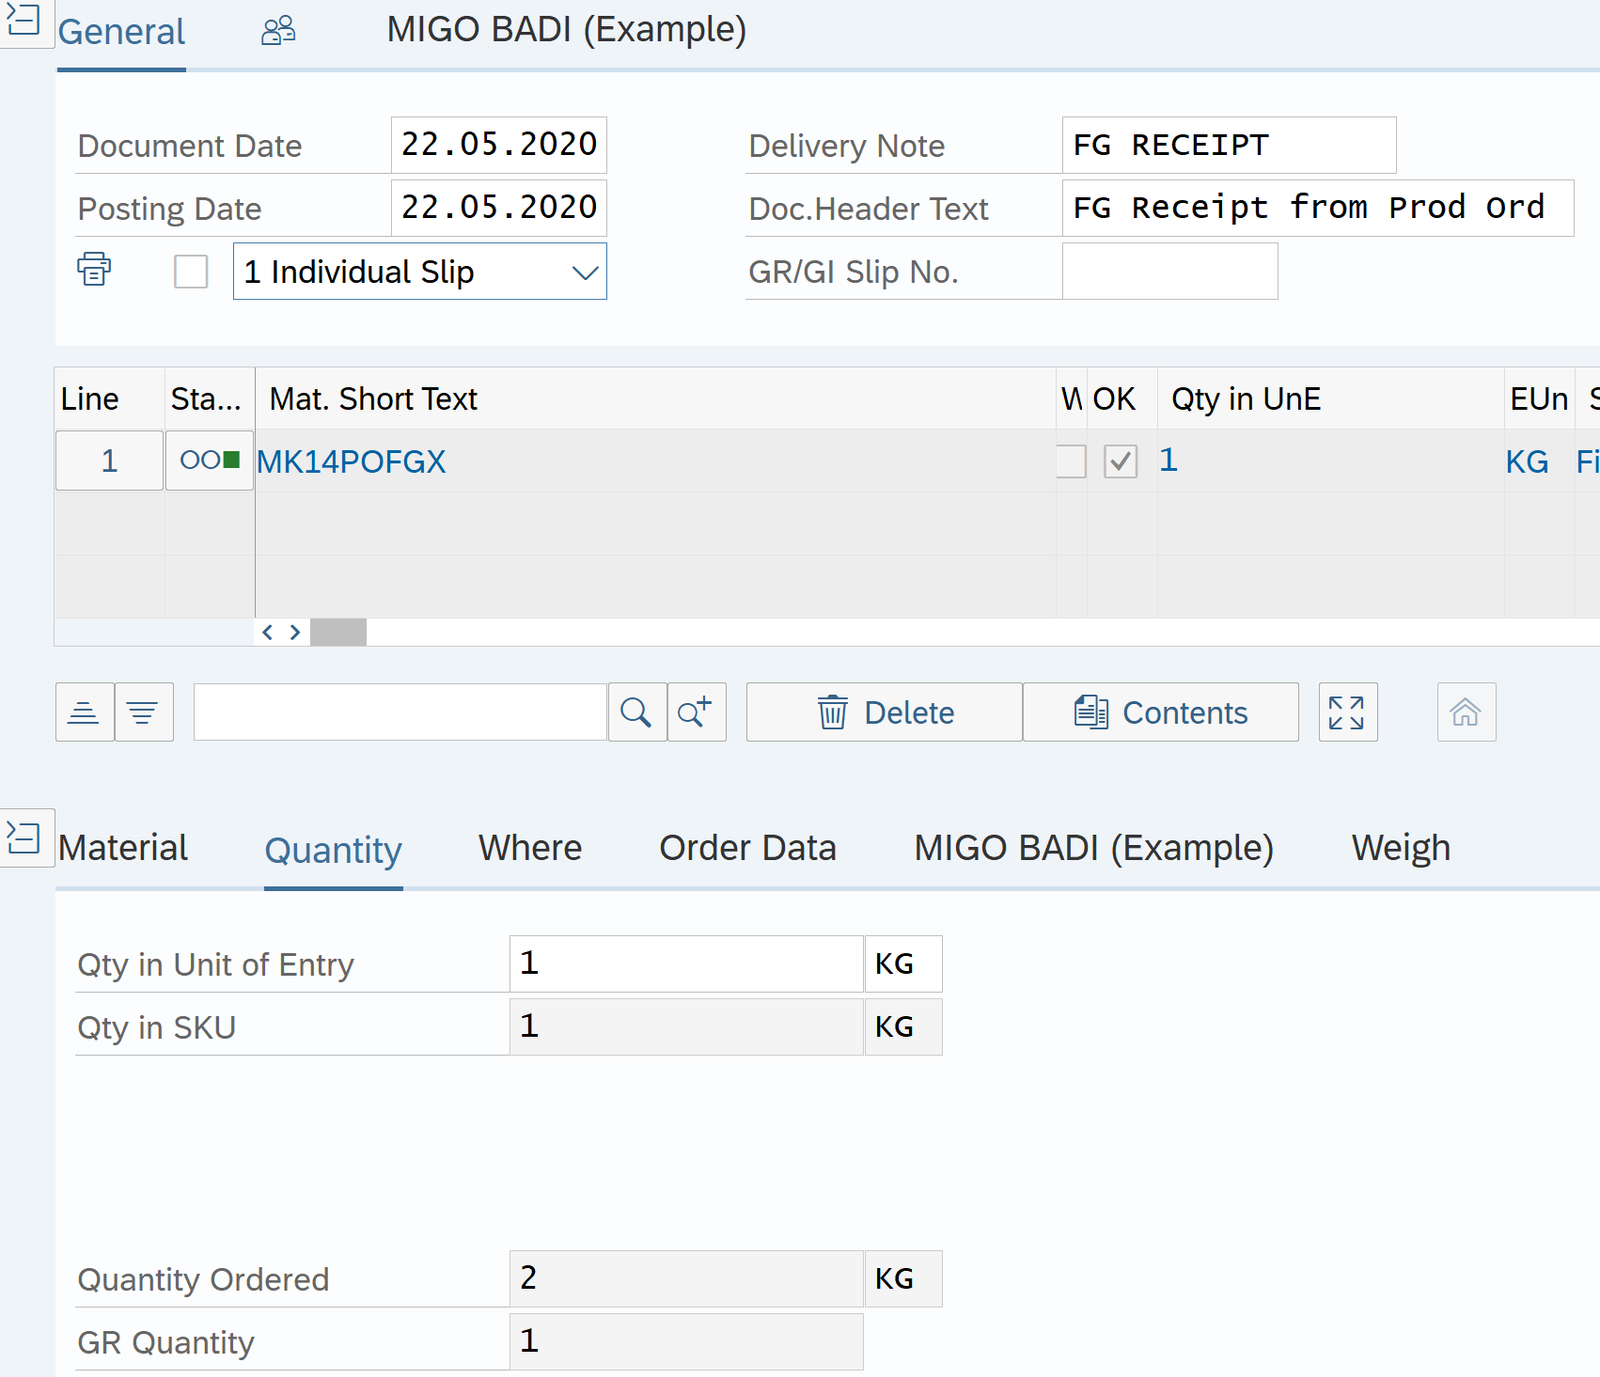Click the Contents button
The height and width of the screenshot is (1377, 1600).
(x=1160, y=713)
